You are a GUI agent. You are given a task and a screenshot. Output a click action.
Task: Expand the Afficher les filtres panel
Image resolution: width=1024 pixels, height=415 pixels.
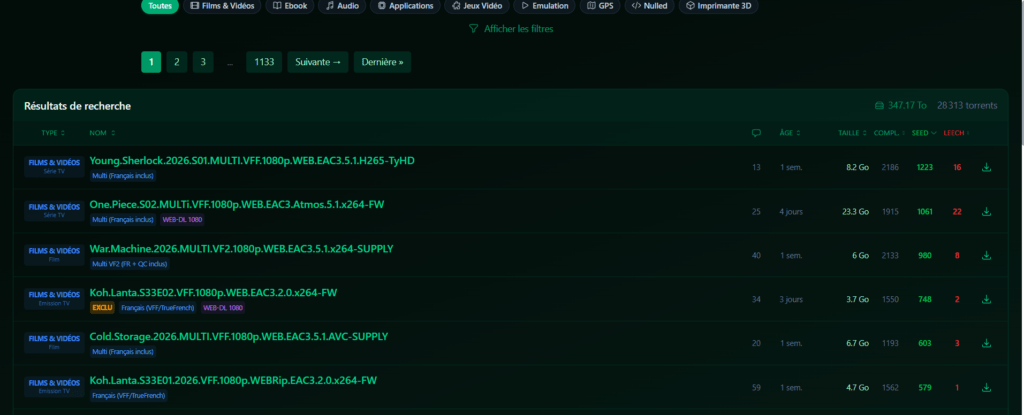[511, 29]
